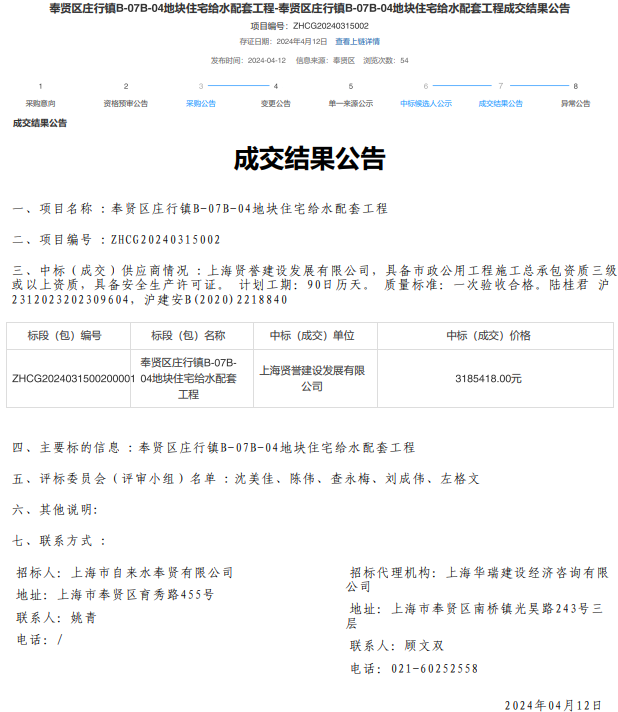Click the page title at the top

(309, 9)
